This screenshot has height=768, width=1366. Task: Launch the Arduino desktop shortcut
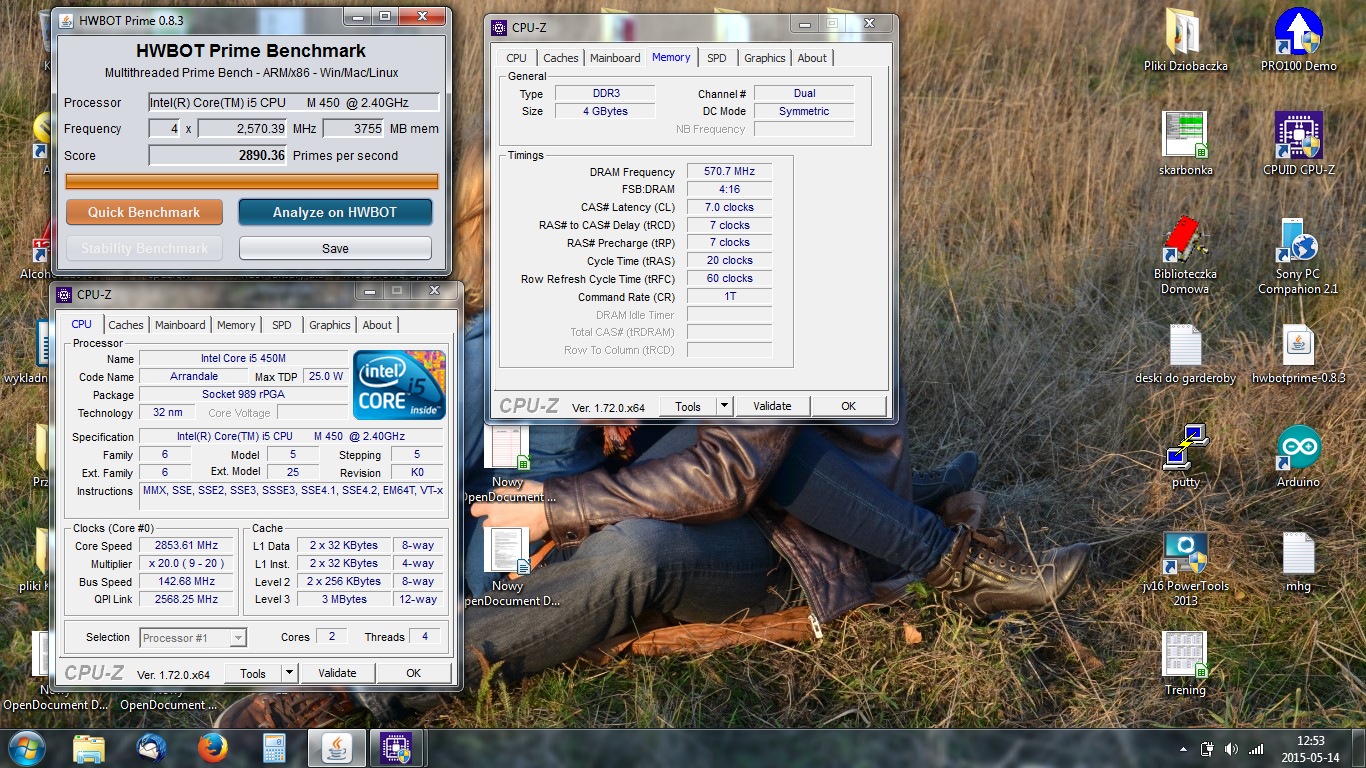[x=1298, y=447]
